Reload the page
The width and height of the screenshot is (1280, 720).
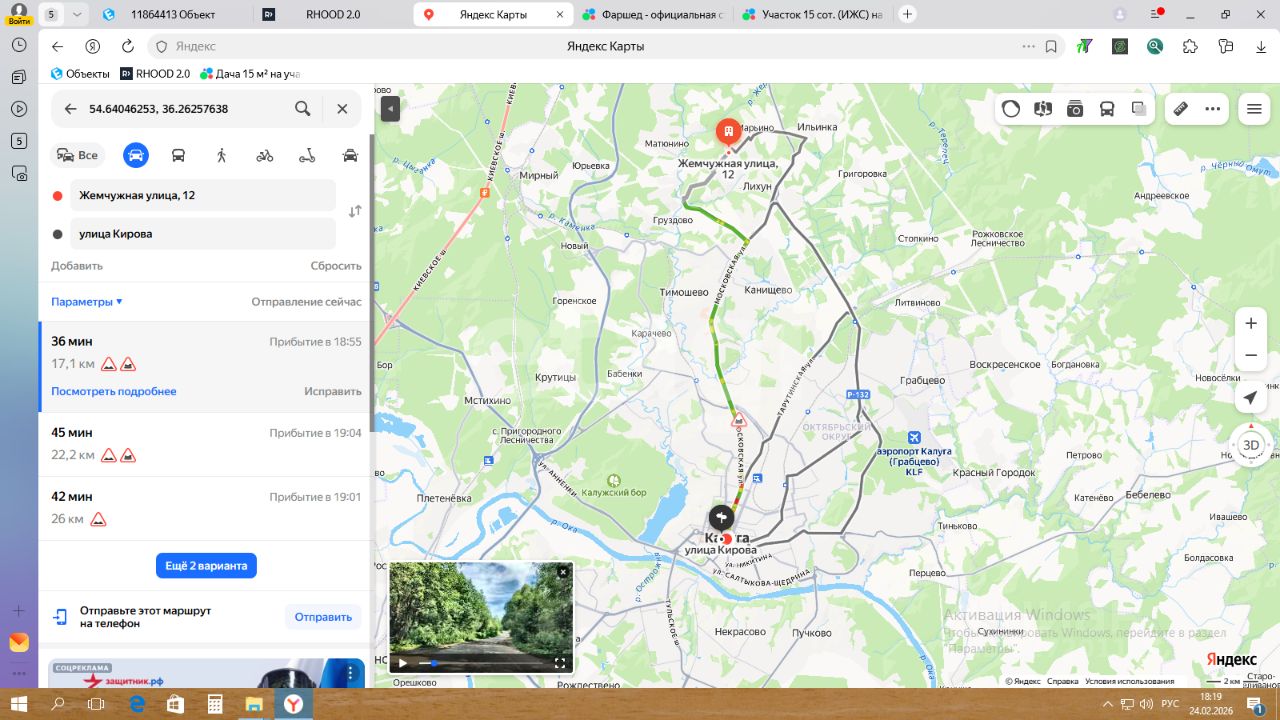(x=127, y=46)
